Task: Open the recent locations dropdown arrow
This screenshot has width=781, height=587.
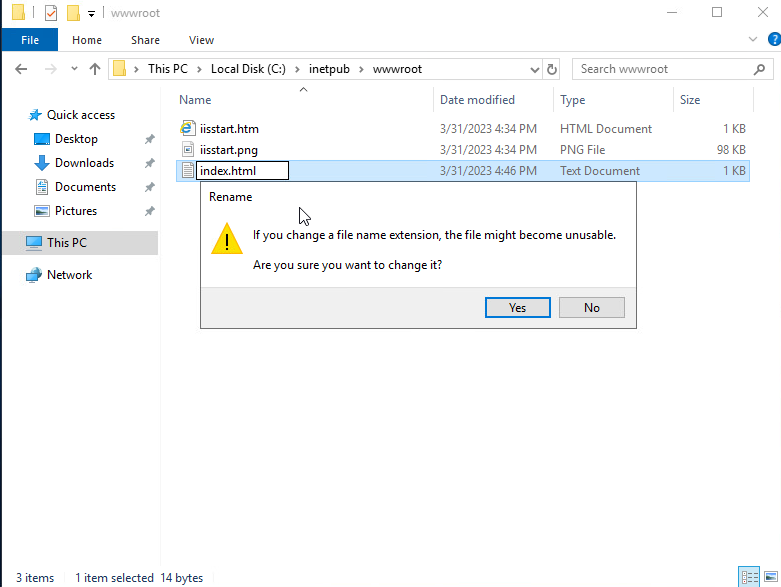Action: (74, 69)
